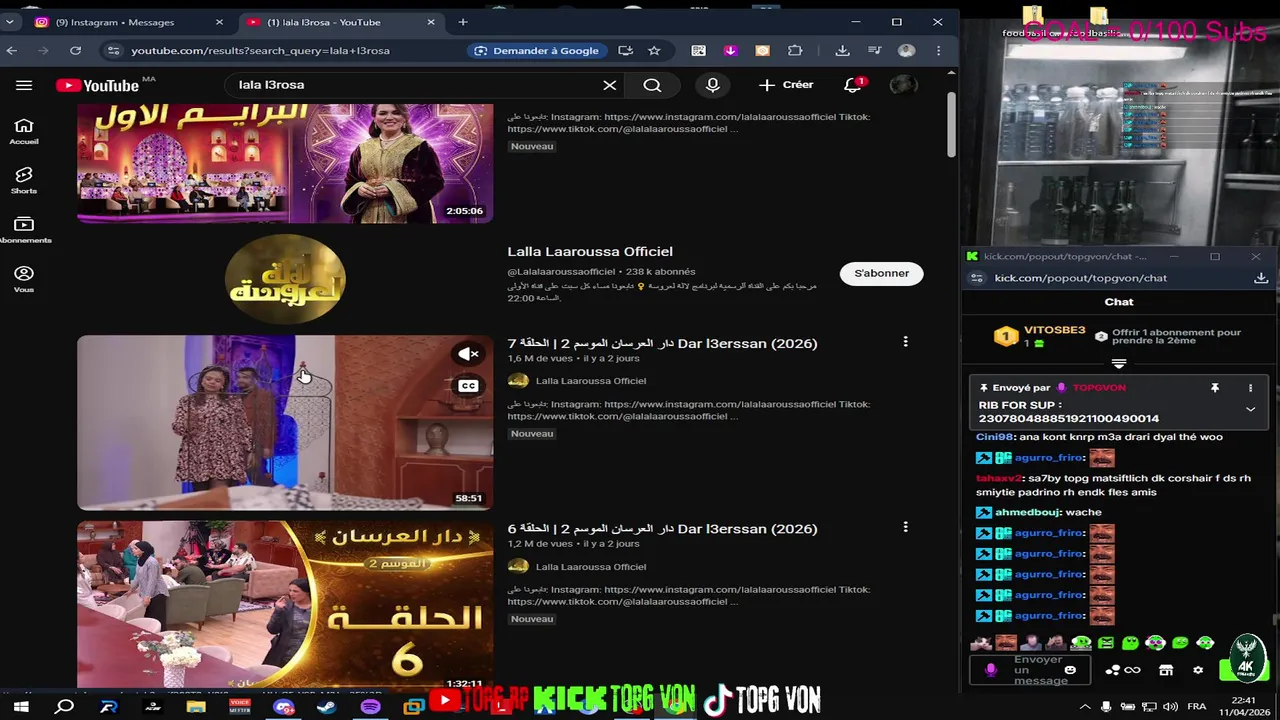Open the YouTube account avatar menu

pyautogui.click(x=903, y=85)
